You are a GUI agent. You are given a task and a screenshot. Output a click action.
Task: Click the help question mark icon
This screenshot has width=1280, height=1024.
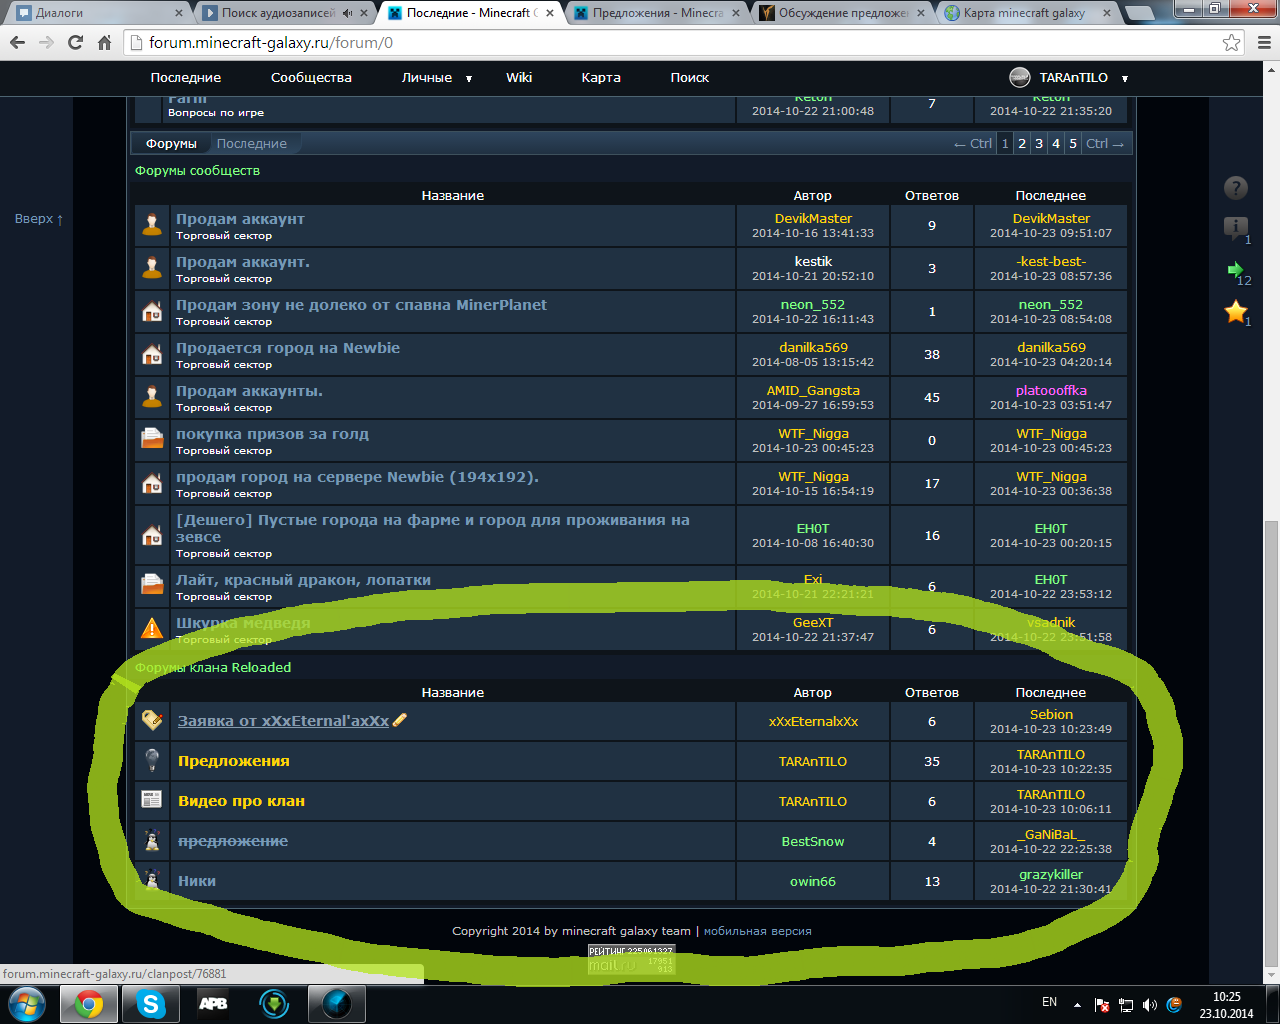click(1236, 187)
